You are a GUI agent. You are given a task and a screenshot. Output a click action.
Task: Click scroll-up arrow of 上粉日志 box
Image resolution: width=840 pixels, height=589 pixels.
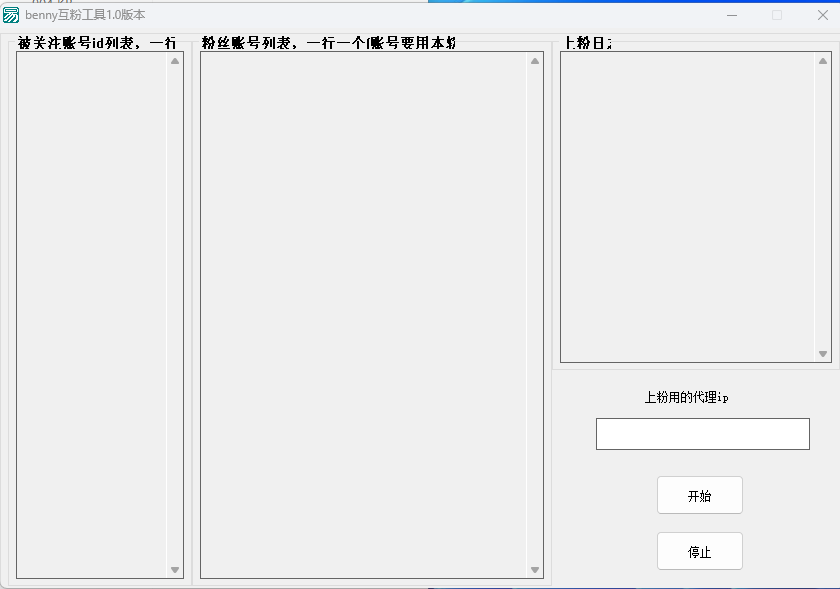click(x=823, y=61)
